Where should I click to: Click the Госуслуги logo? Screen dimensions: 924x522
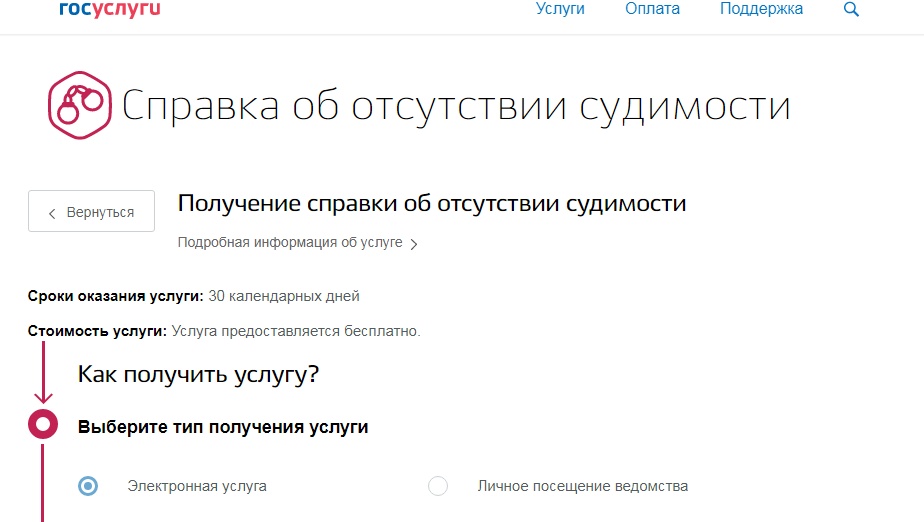click(x=110, y=9)
